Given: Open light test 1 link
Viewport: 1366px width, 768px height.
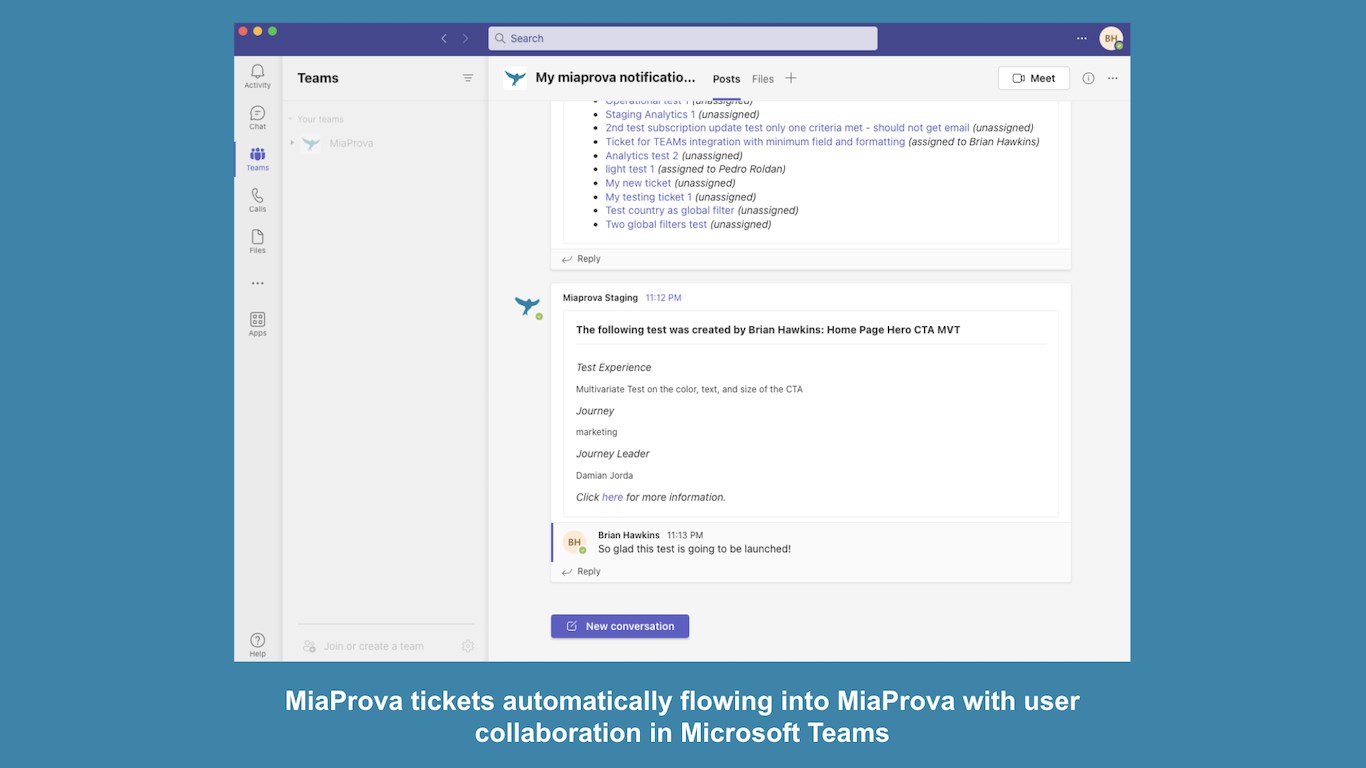Looking at the screenshot, I should [x=630, y=169].
